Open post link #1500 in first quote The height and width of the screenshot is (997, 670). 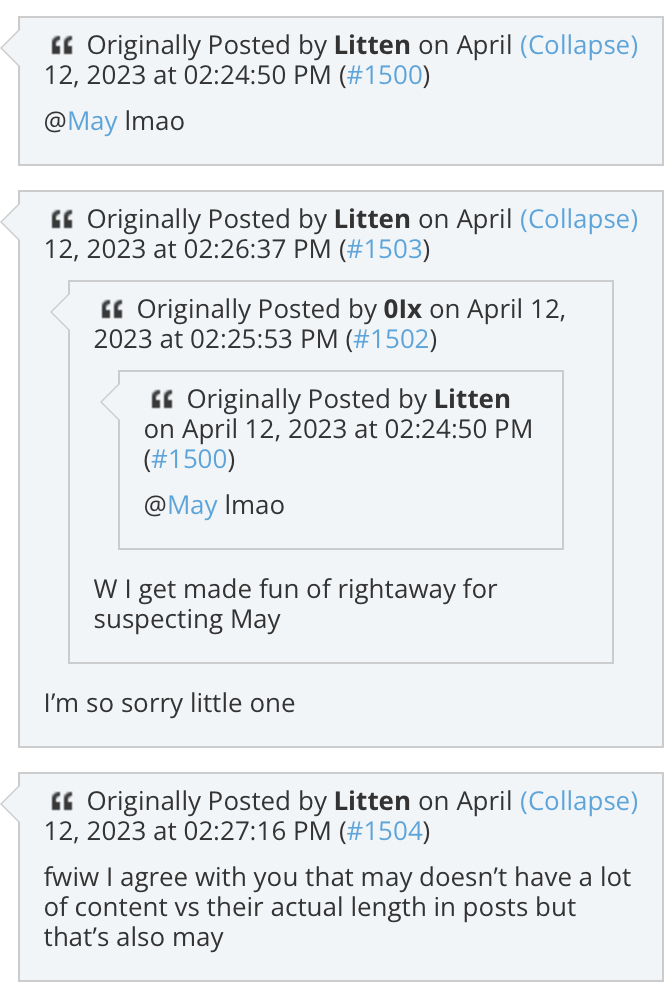385,75
